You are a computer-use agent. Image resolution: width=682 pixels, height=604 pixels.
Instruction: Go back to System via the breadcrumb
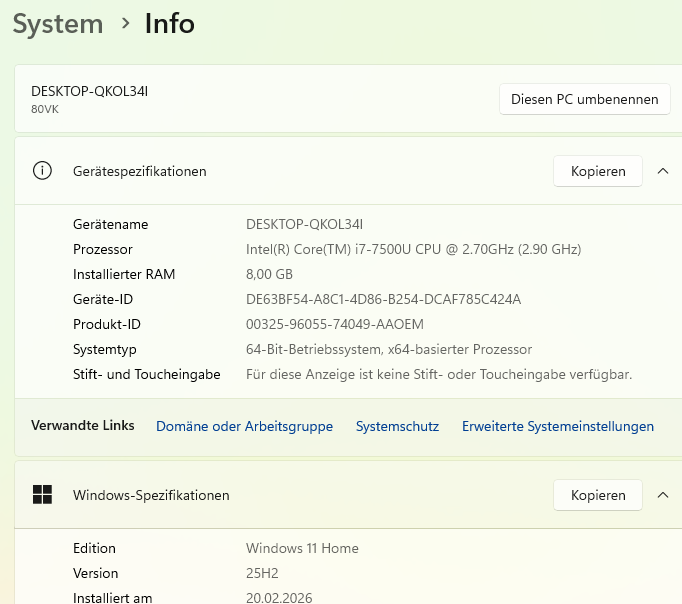point(58,23)
